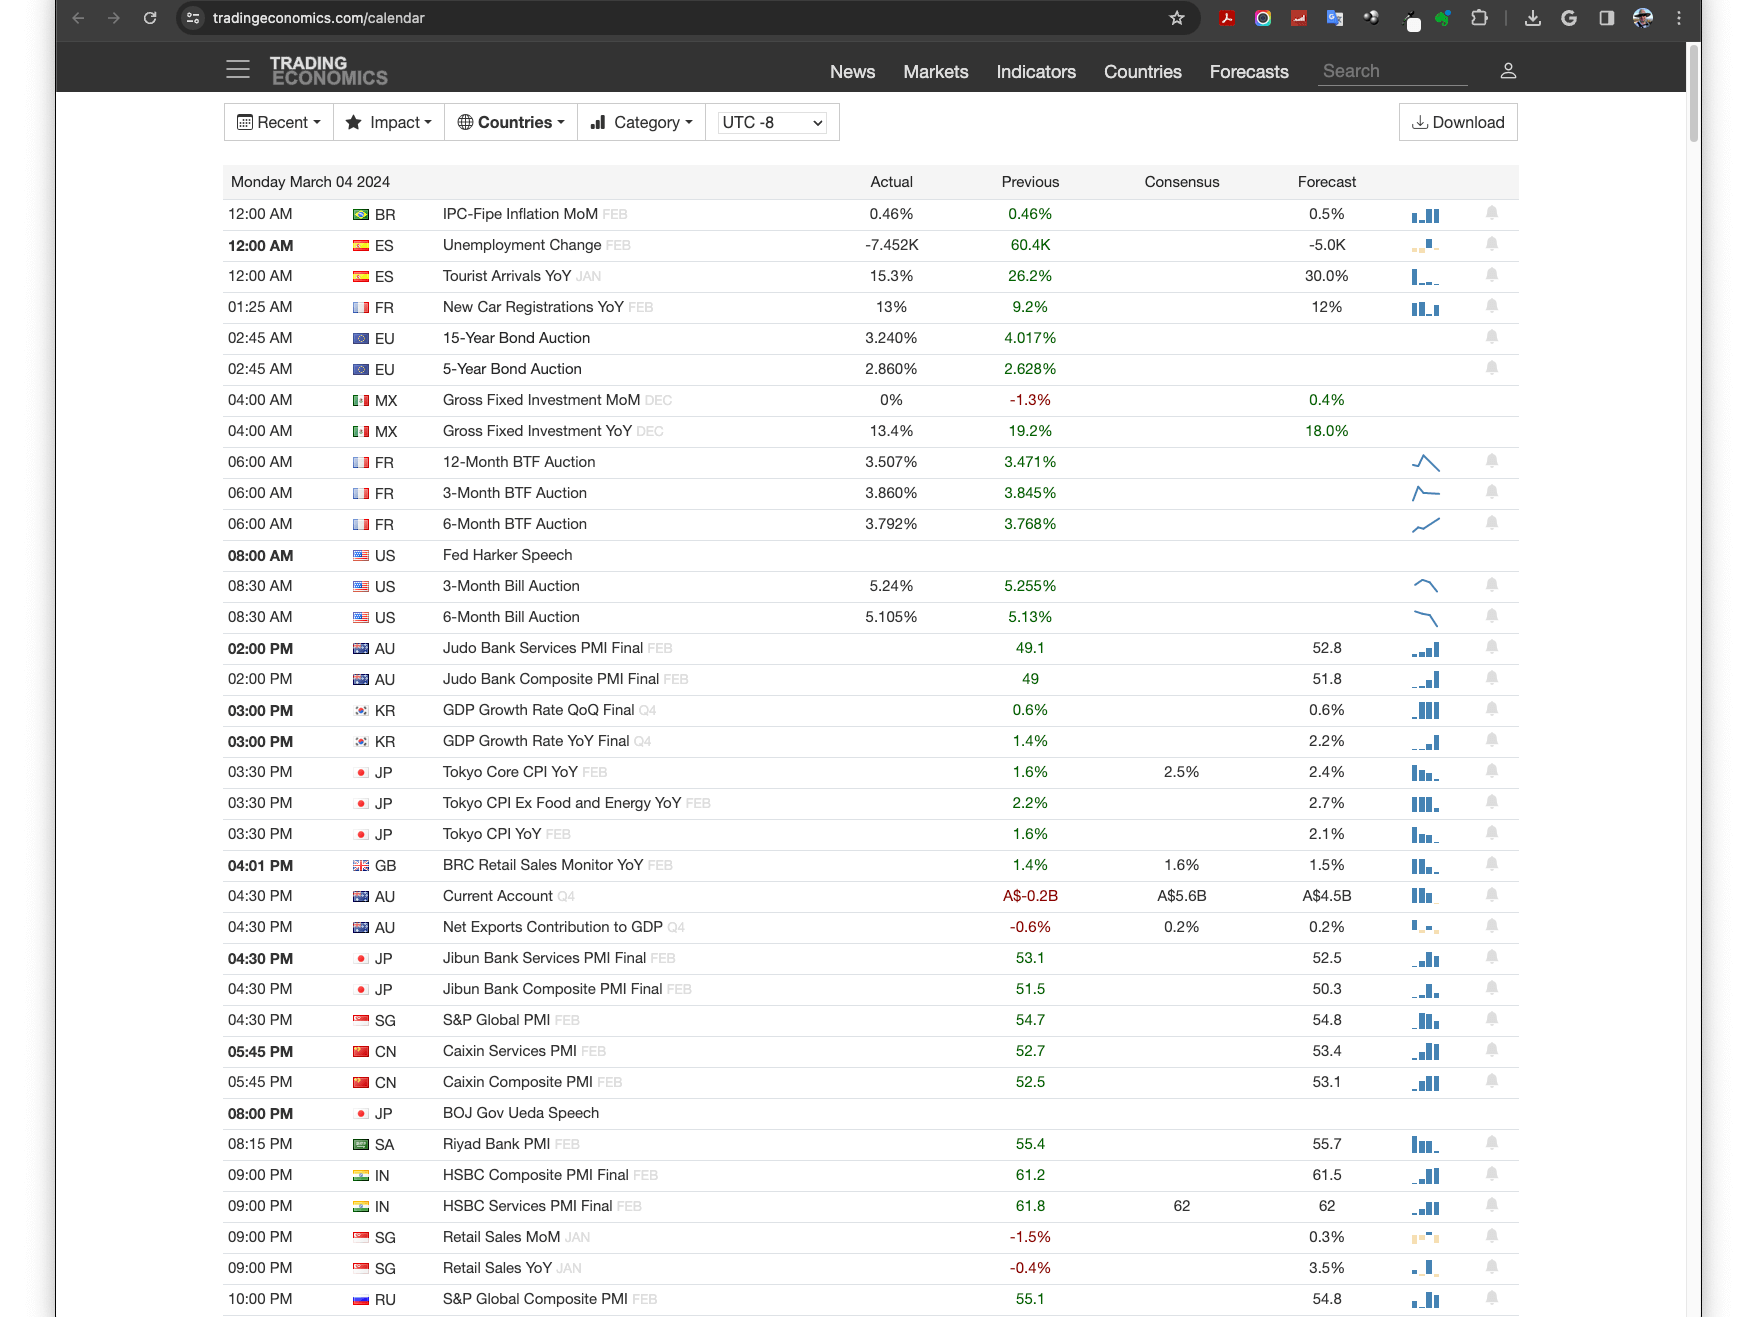Open the hamburger menu icon

237,70
